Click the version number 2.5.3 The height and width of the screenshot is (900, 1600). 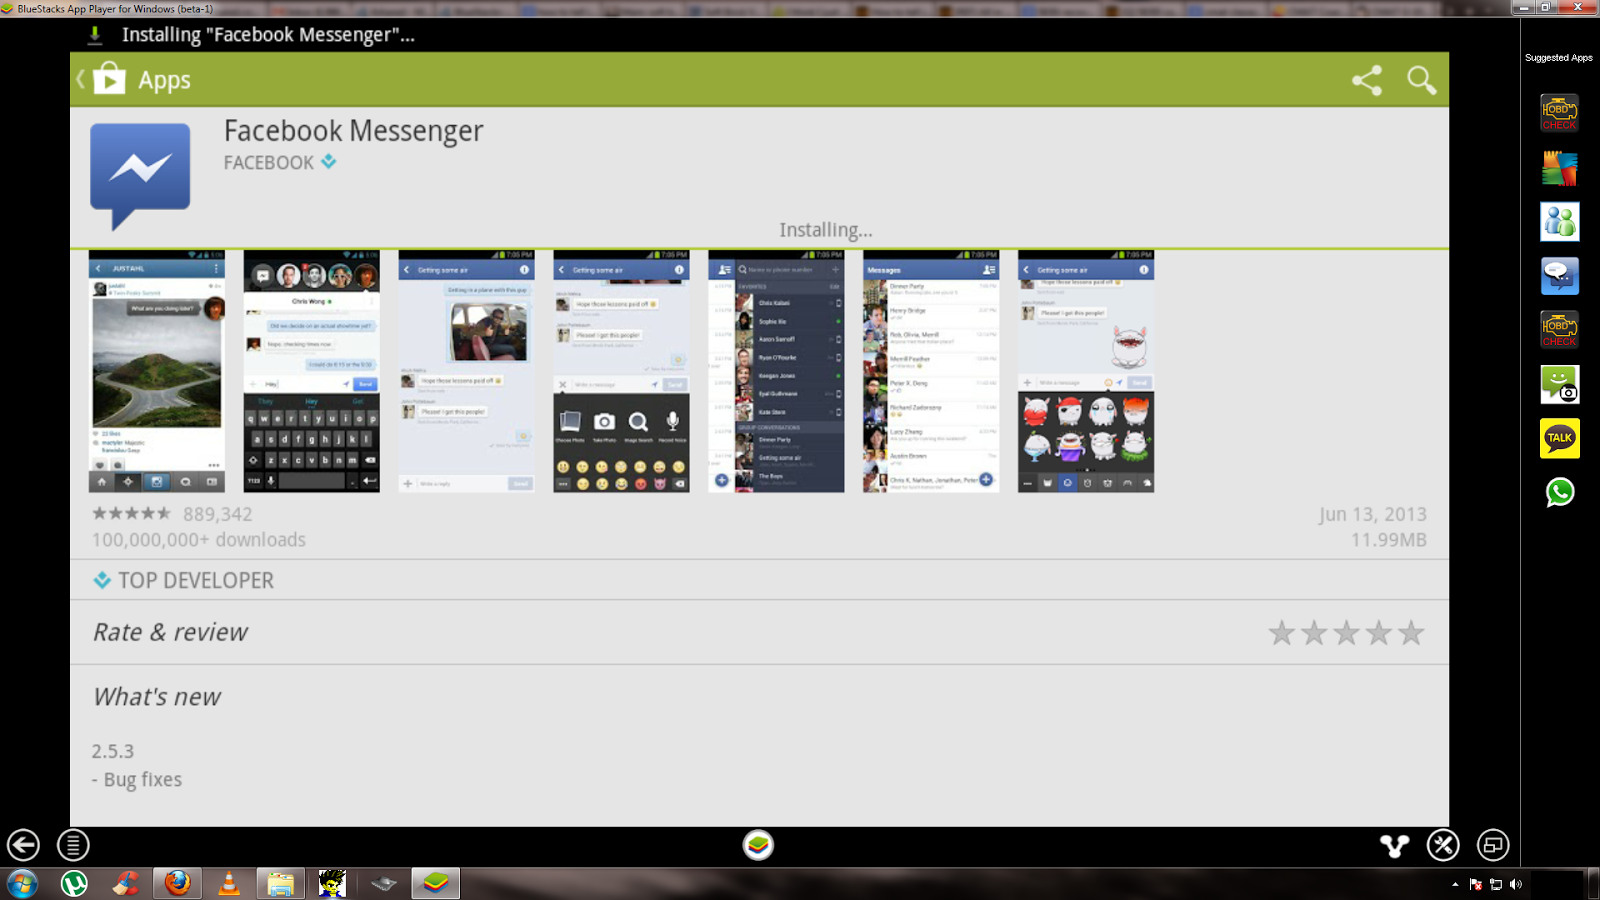coord(113,751)
